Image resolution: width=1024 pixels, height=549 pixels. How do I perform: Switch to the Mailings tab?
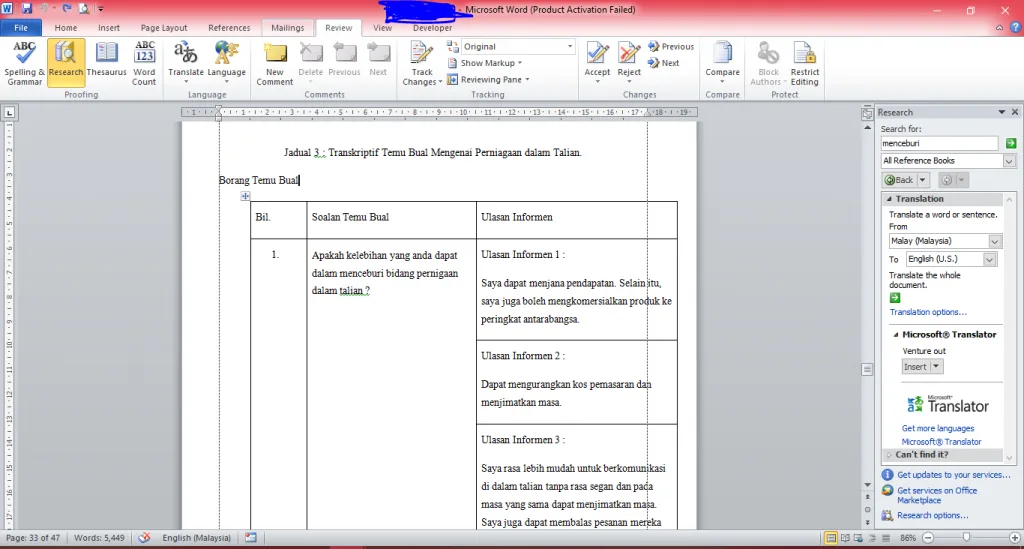(288, 28)
